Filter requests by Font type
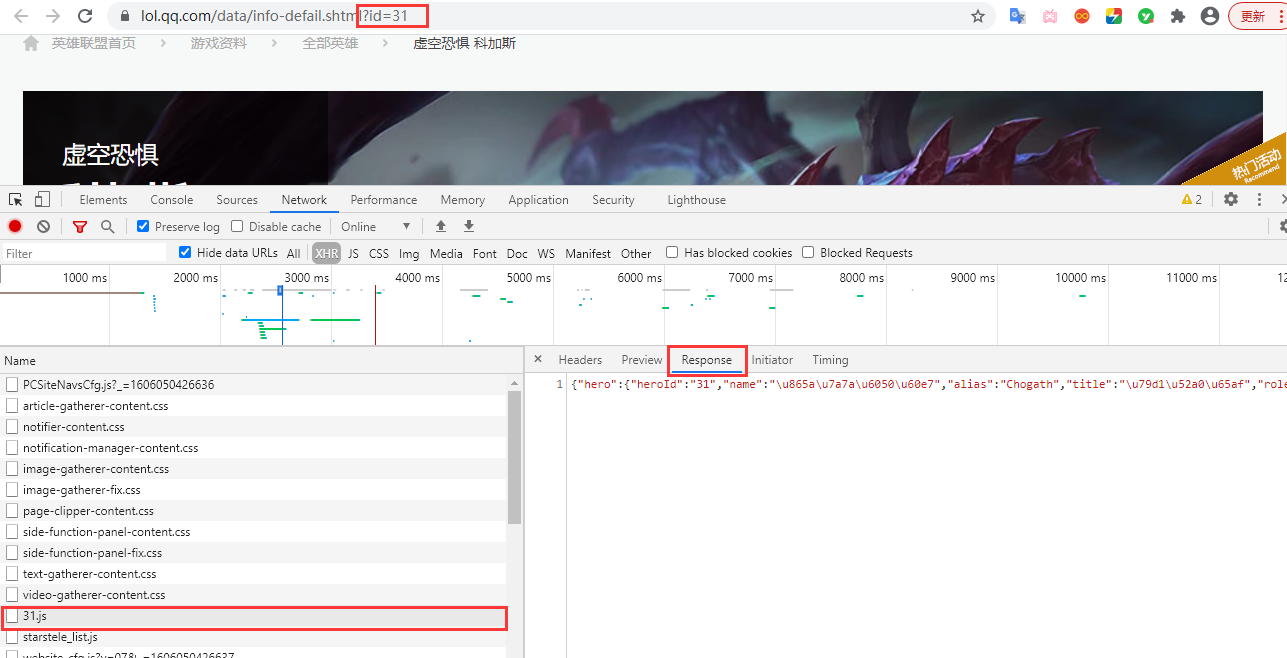 pos(485,254)
